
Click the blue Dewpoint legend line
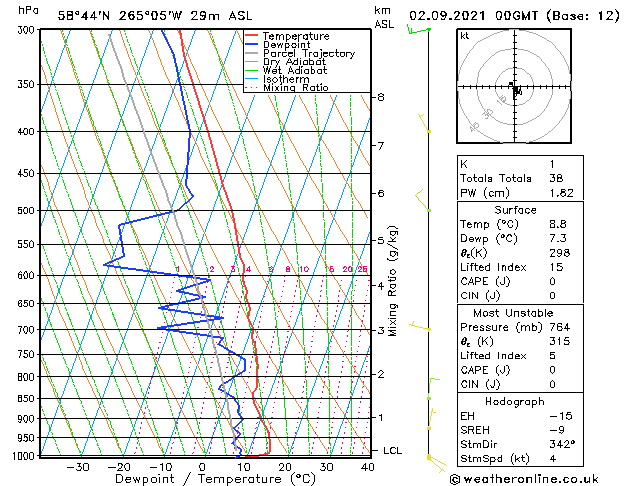pos(252,45)
